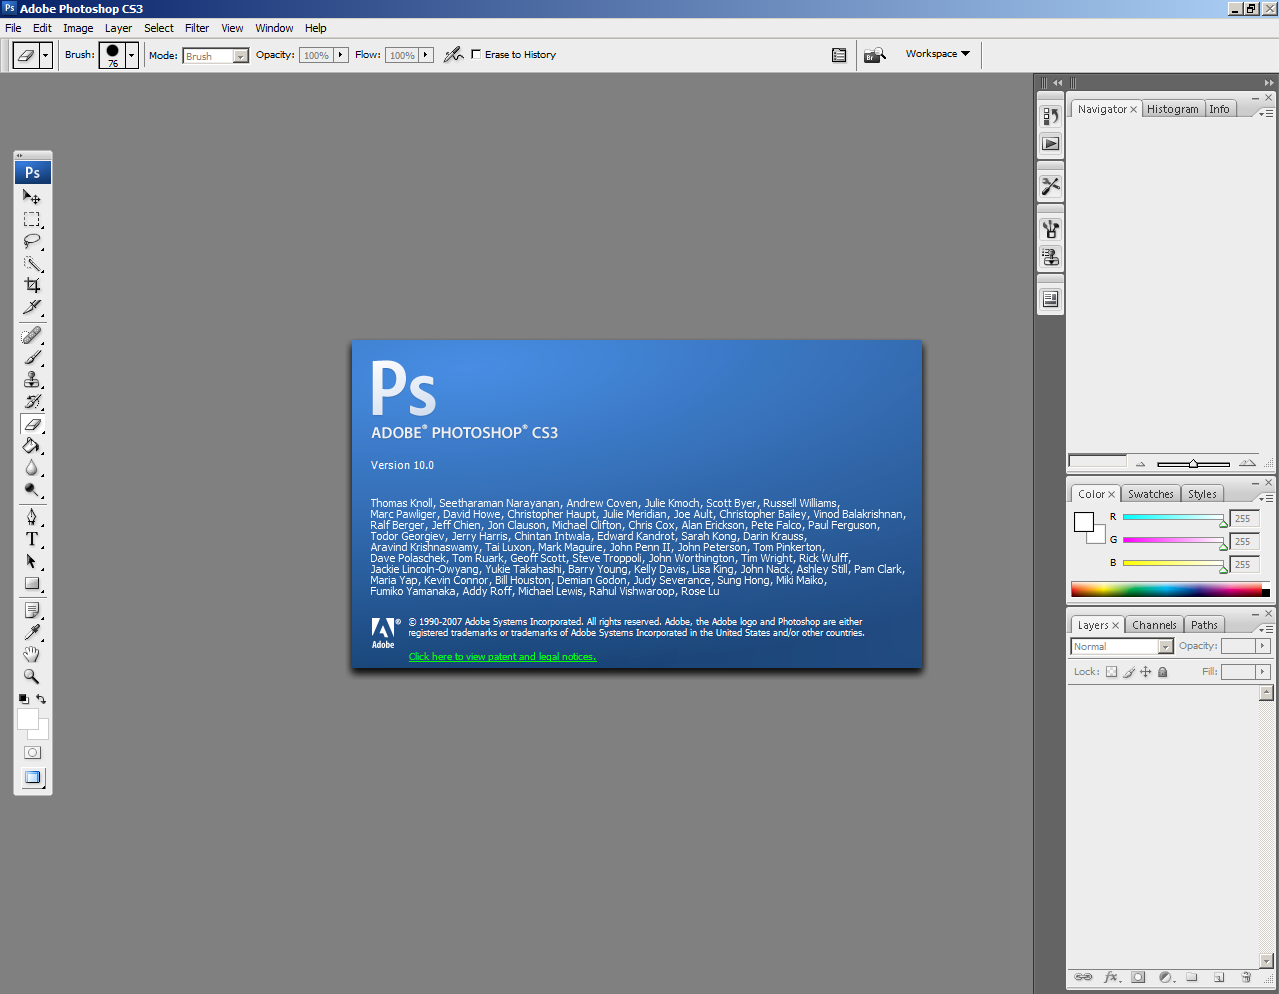Select the Lasso tool
The width and height of the screenshot is (1279, 994).
(32, 241)
